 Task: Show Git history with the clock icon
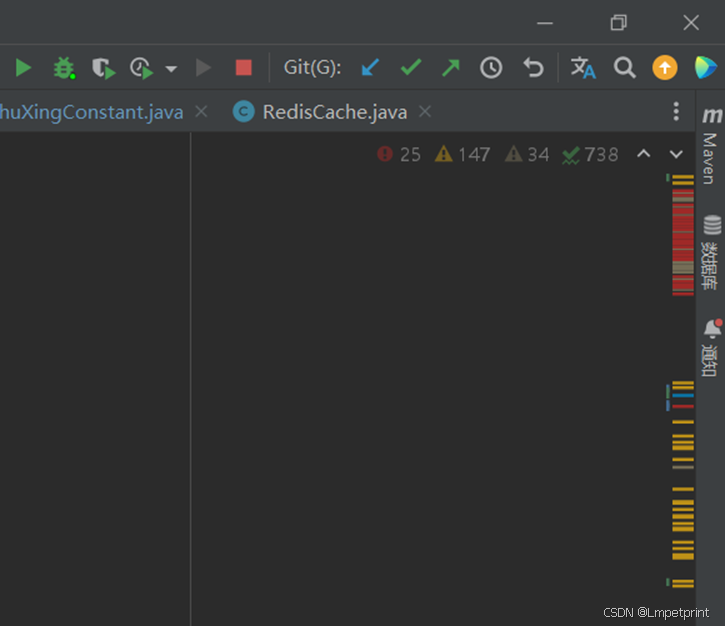click(x=491, y=68)
